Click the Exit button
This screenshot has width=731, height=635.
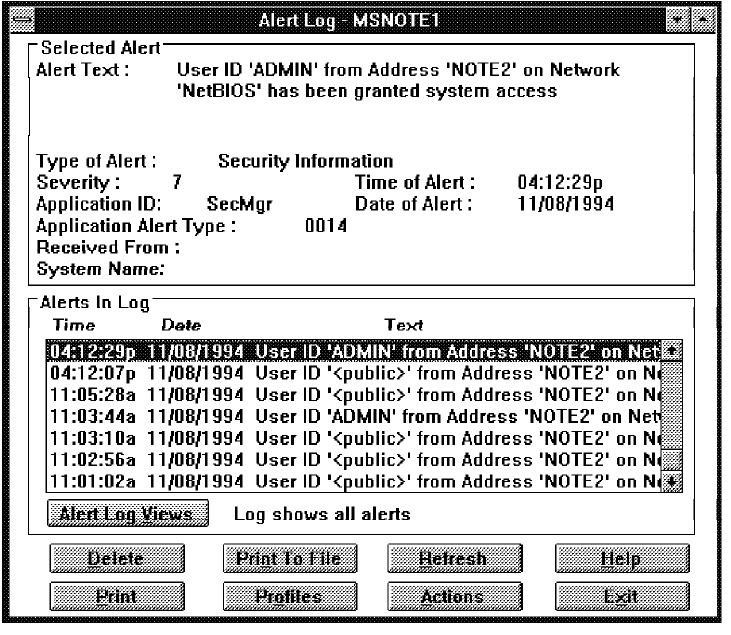click(x=622, y=596)
